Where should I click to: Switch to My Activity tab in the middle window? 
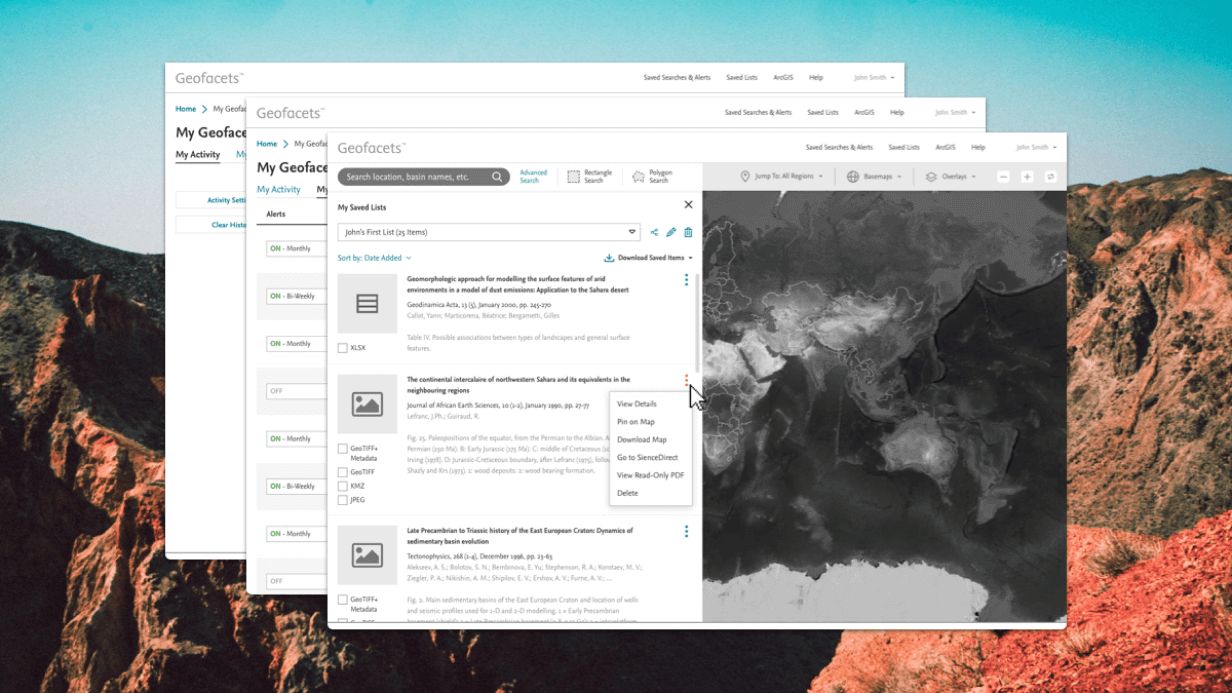279,190
